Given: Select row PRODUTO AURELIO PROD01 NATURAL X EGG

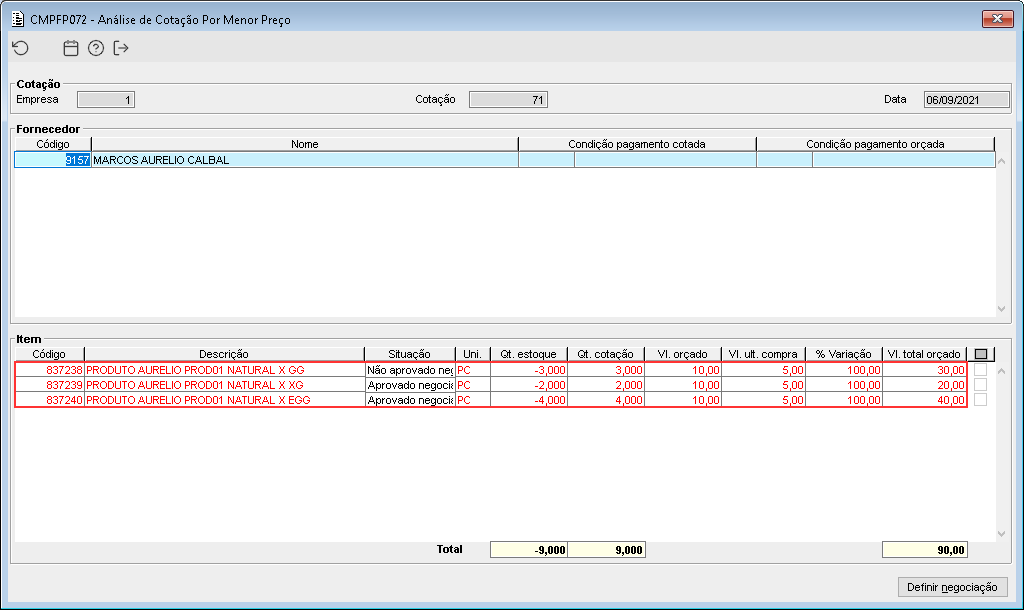Looking at the screenshot, I should [225, 400].
